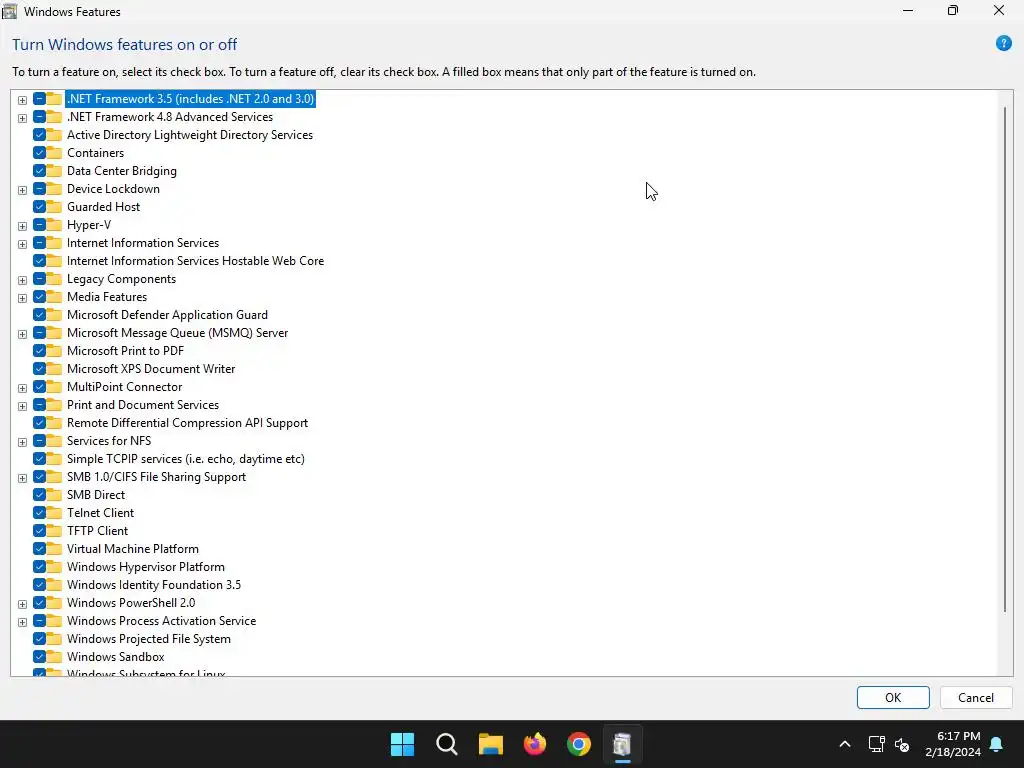Click the features list vertical scrollbar
Viewport: 1024px width, 768px height.
(1005, 359)
